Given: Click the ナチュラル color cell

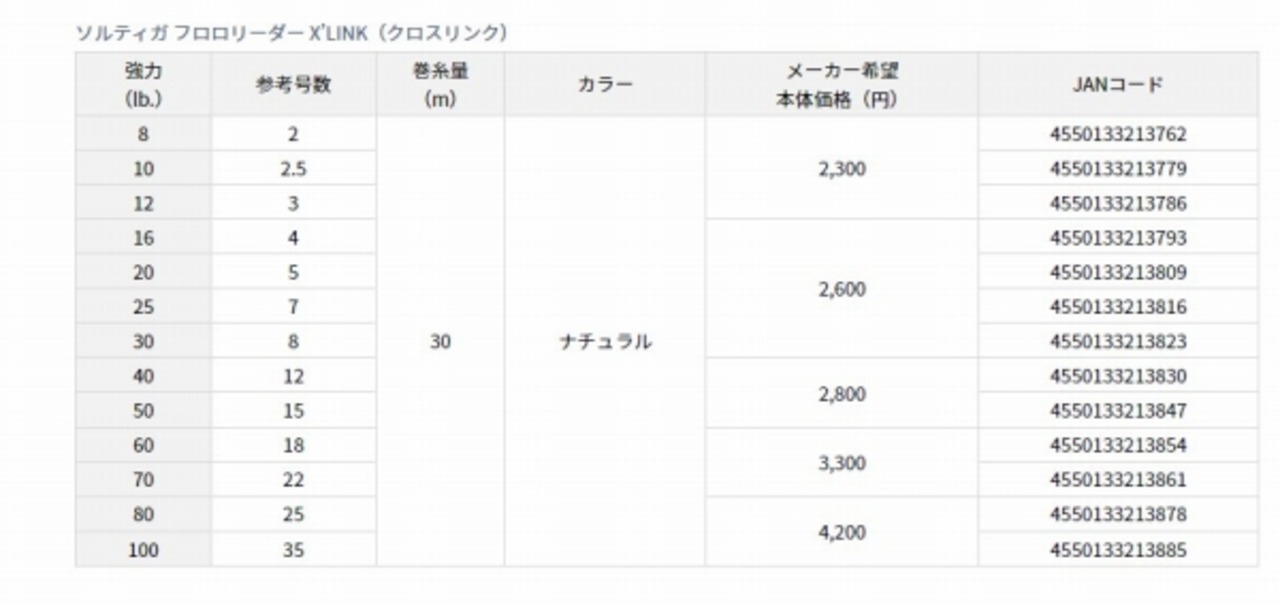Looking at the screenshot, I should tap(605, 342).
